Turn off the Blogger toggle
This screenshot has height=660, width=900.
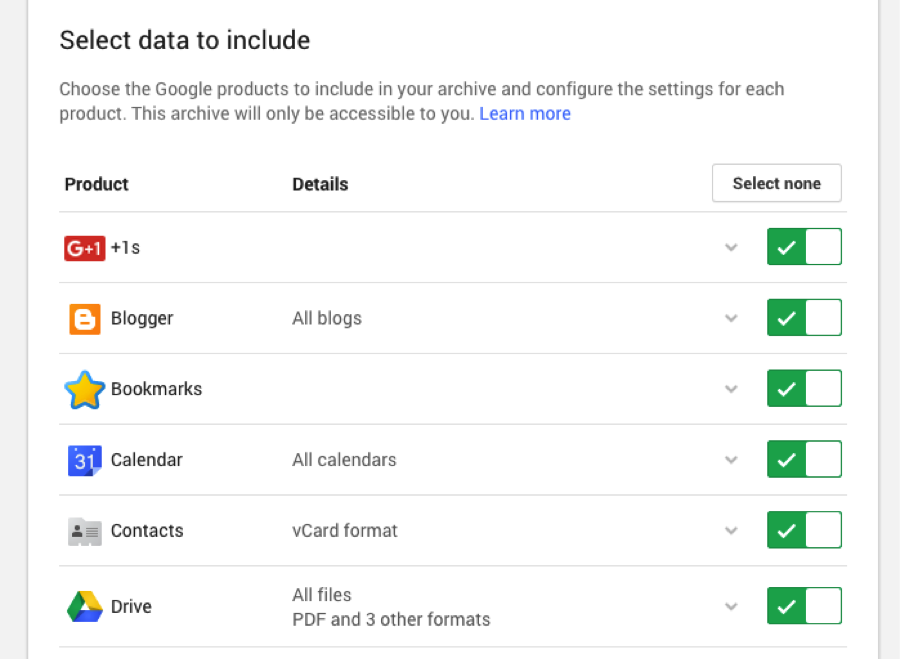coord(804,318)
